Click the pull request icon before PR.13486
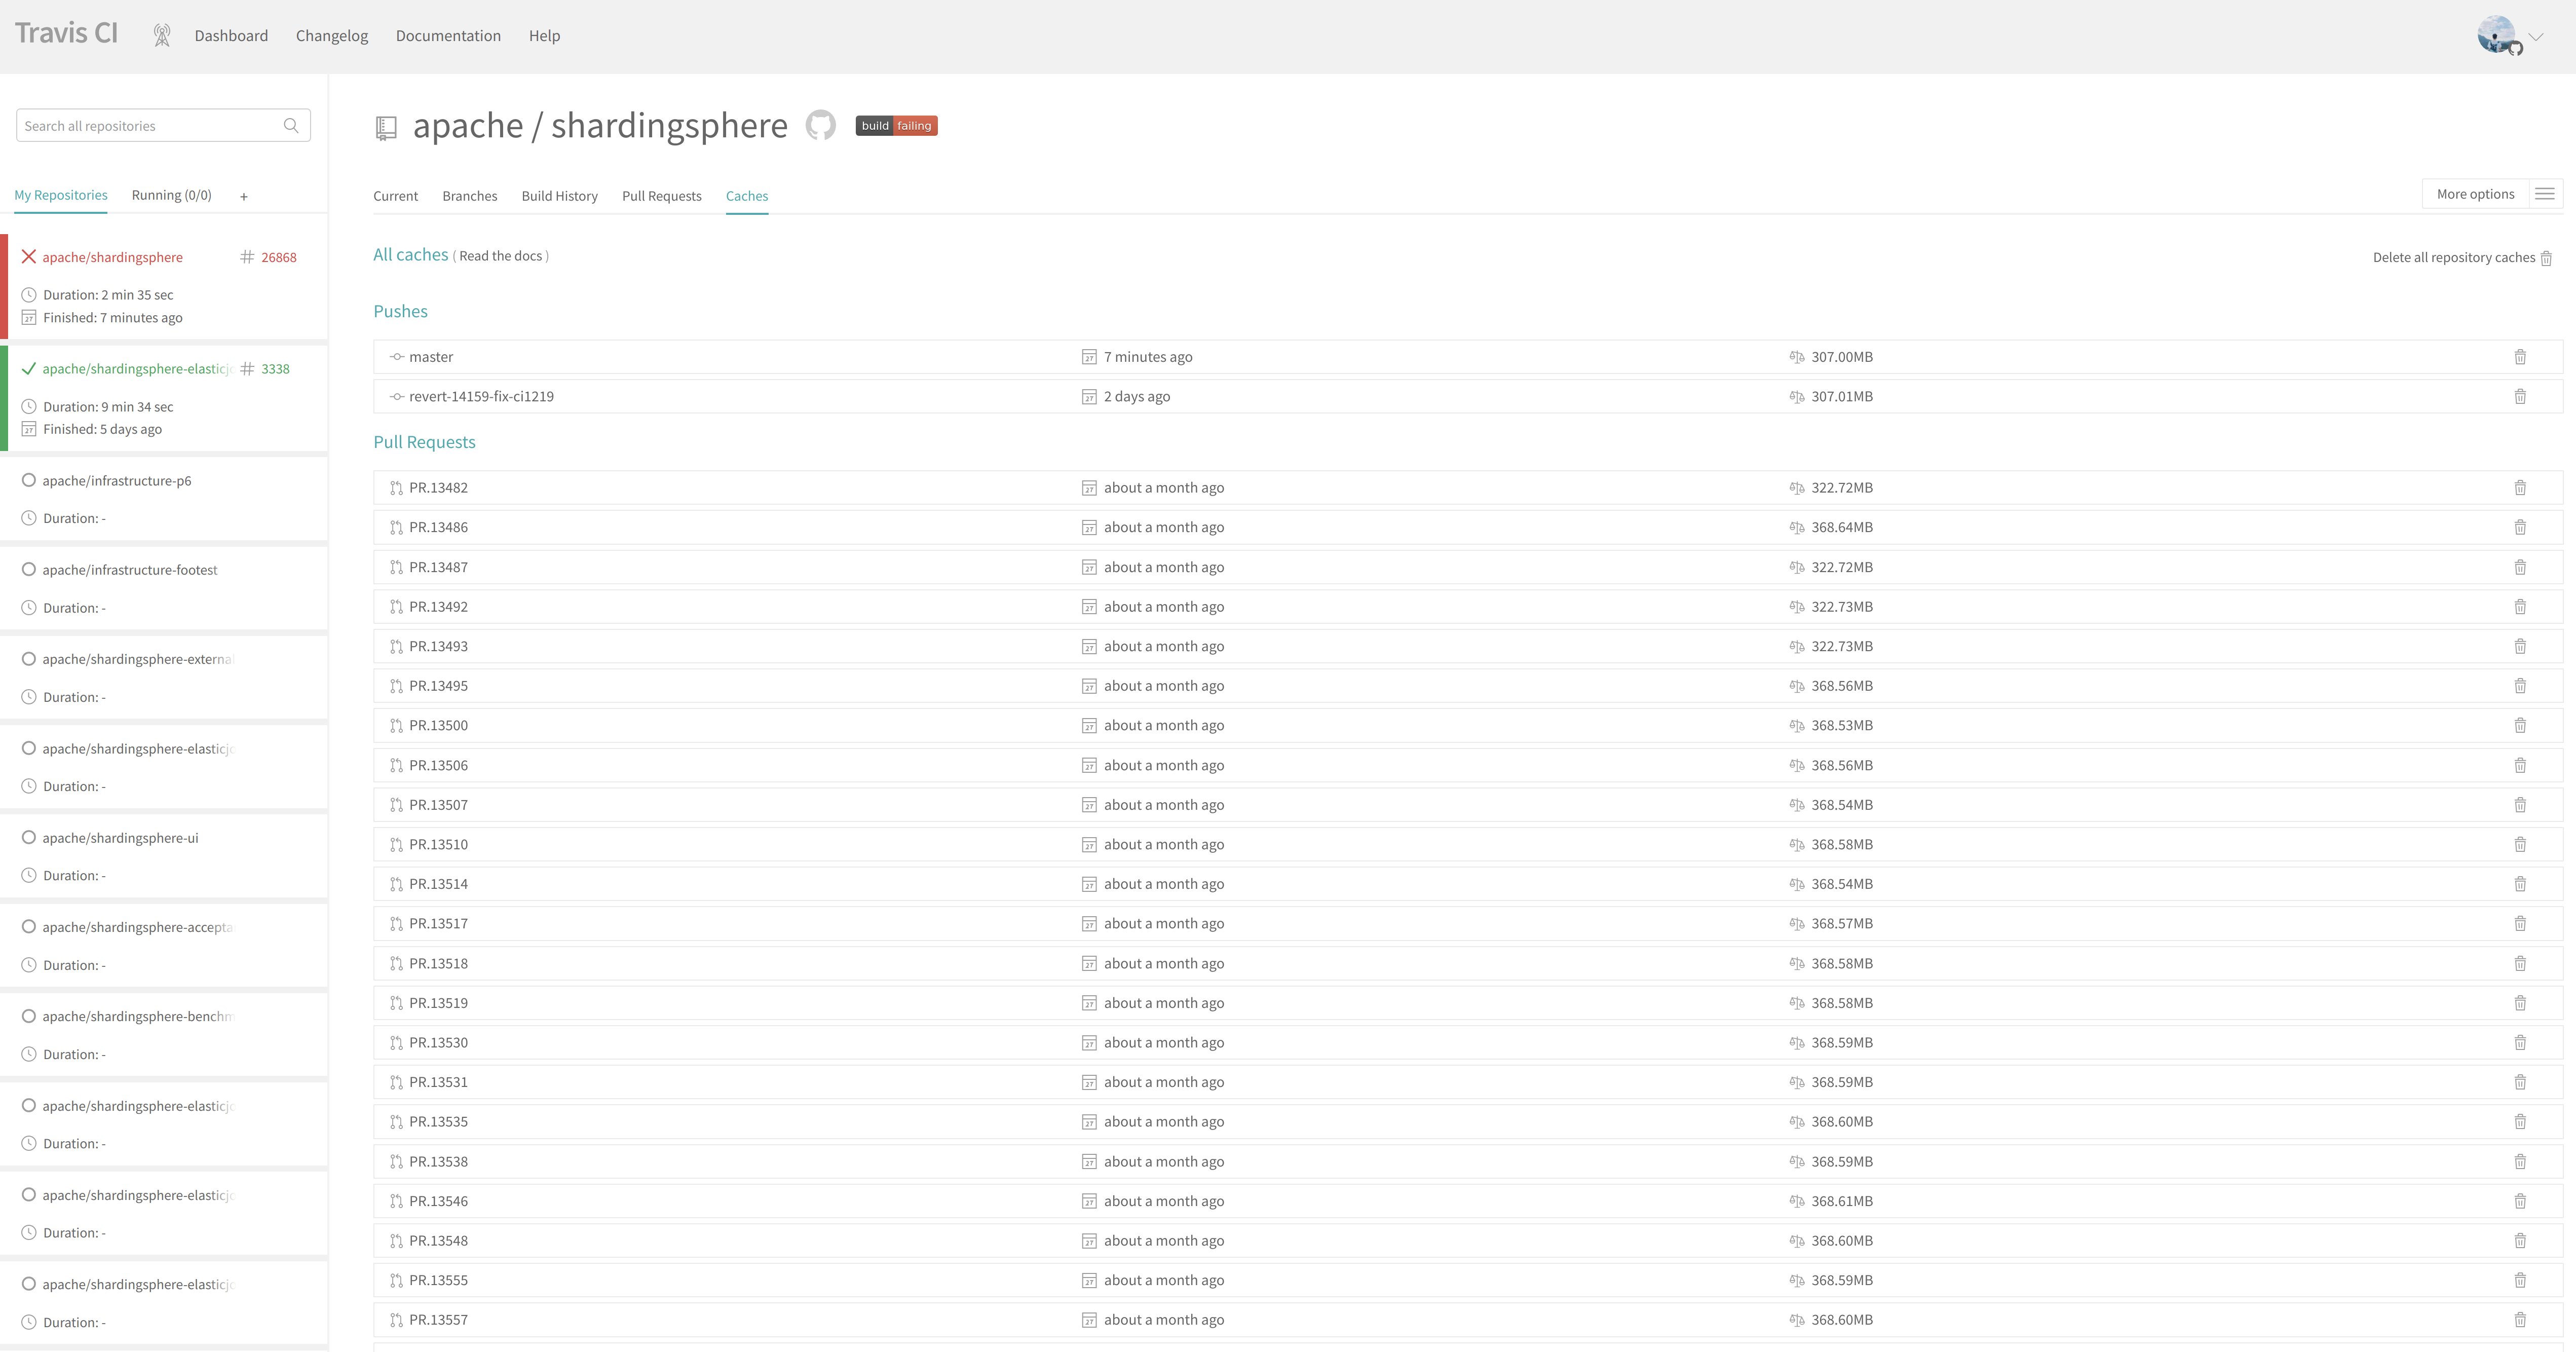The image size is (2576, 1352). point(395,527)
